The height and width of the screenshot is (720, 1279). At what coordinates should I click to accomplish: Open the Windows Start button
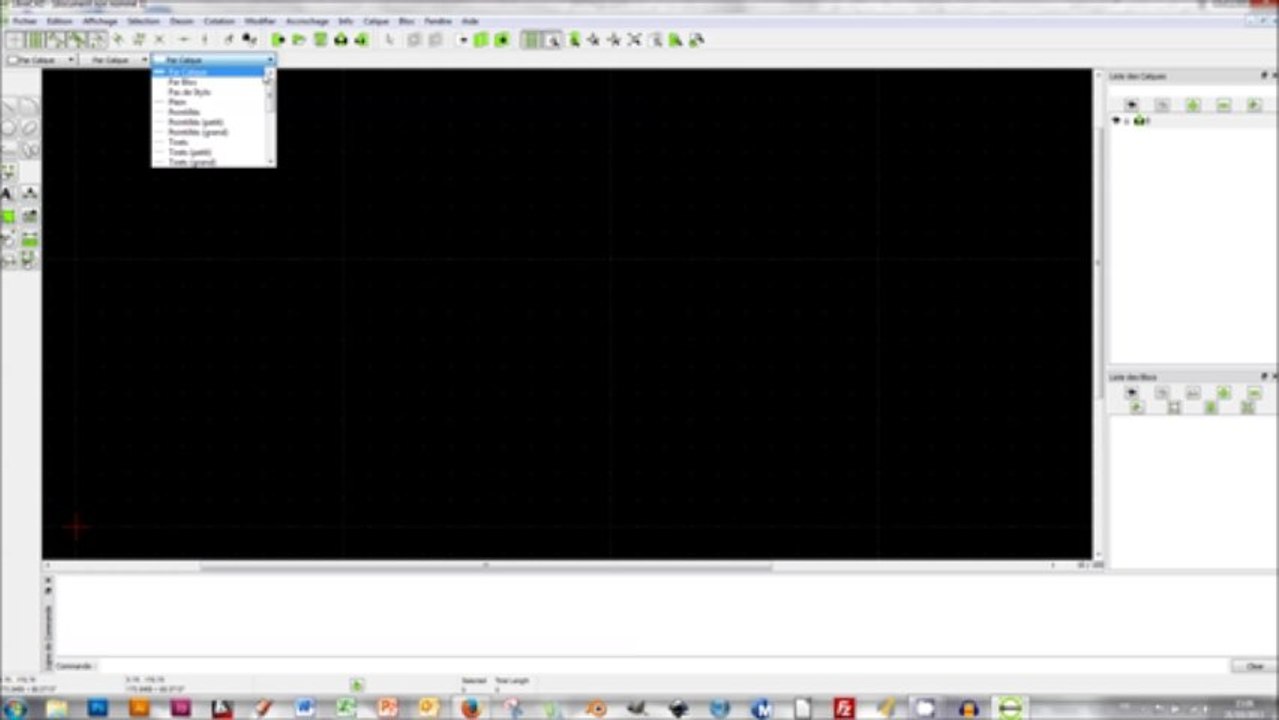coord(15,708)
